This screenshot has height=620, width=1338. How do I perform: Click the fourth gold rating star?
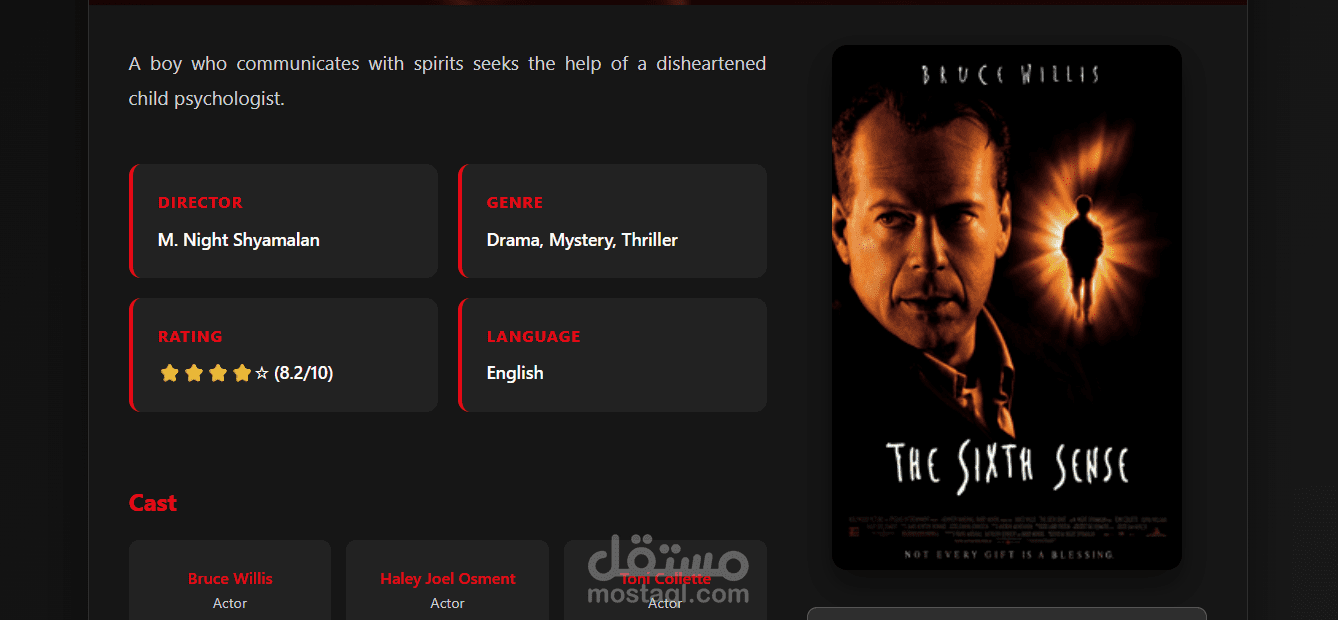[241, 373]
